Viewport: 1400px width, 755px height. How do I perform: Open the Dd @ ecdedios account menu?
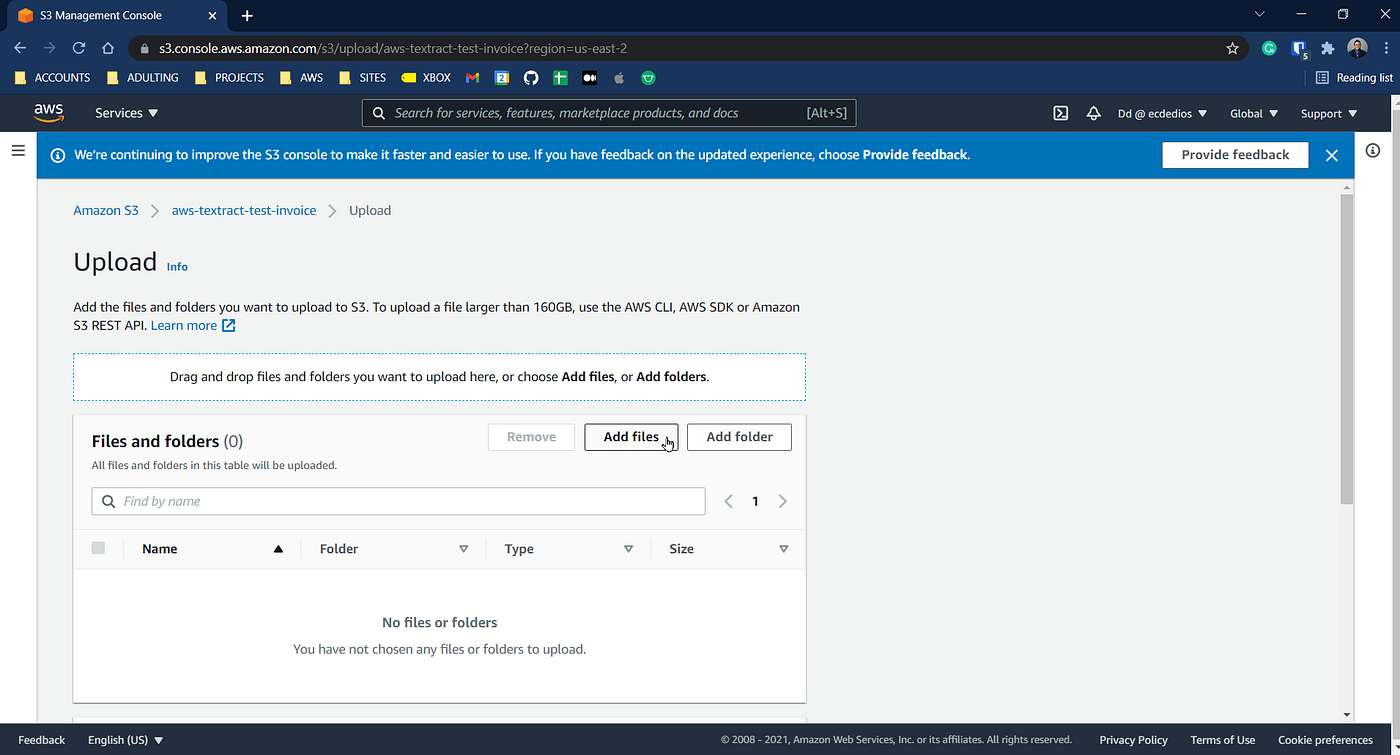click(1162, 113)
